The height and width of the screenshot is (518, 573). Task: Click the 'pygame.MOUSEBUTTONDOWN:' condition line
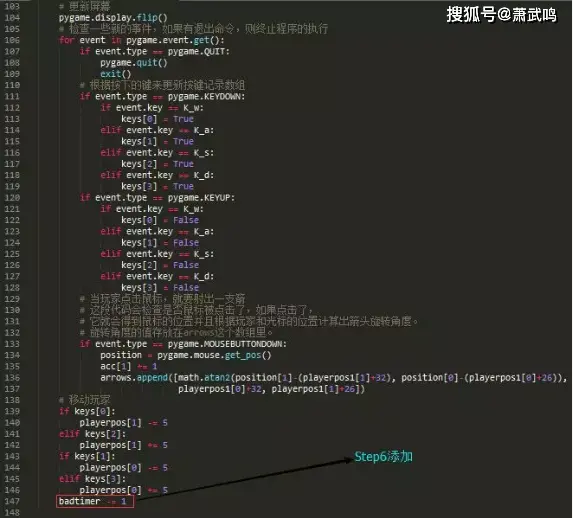point(183,344)
